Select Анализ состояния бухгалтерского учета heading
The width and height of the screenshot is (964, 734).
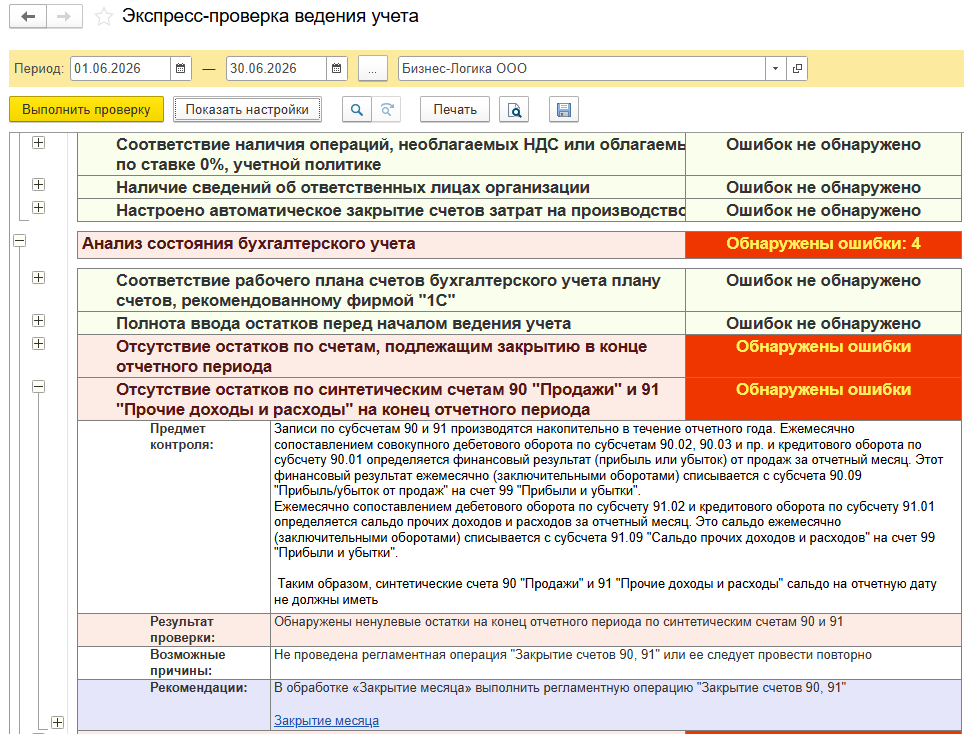tap(248, 243)
